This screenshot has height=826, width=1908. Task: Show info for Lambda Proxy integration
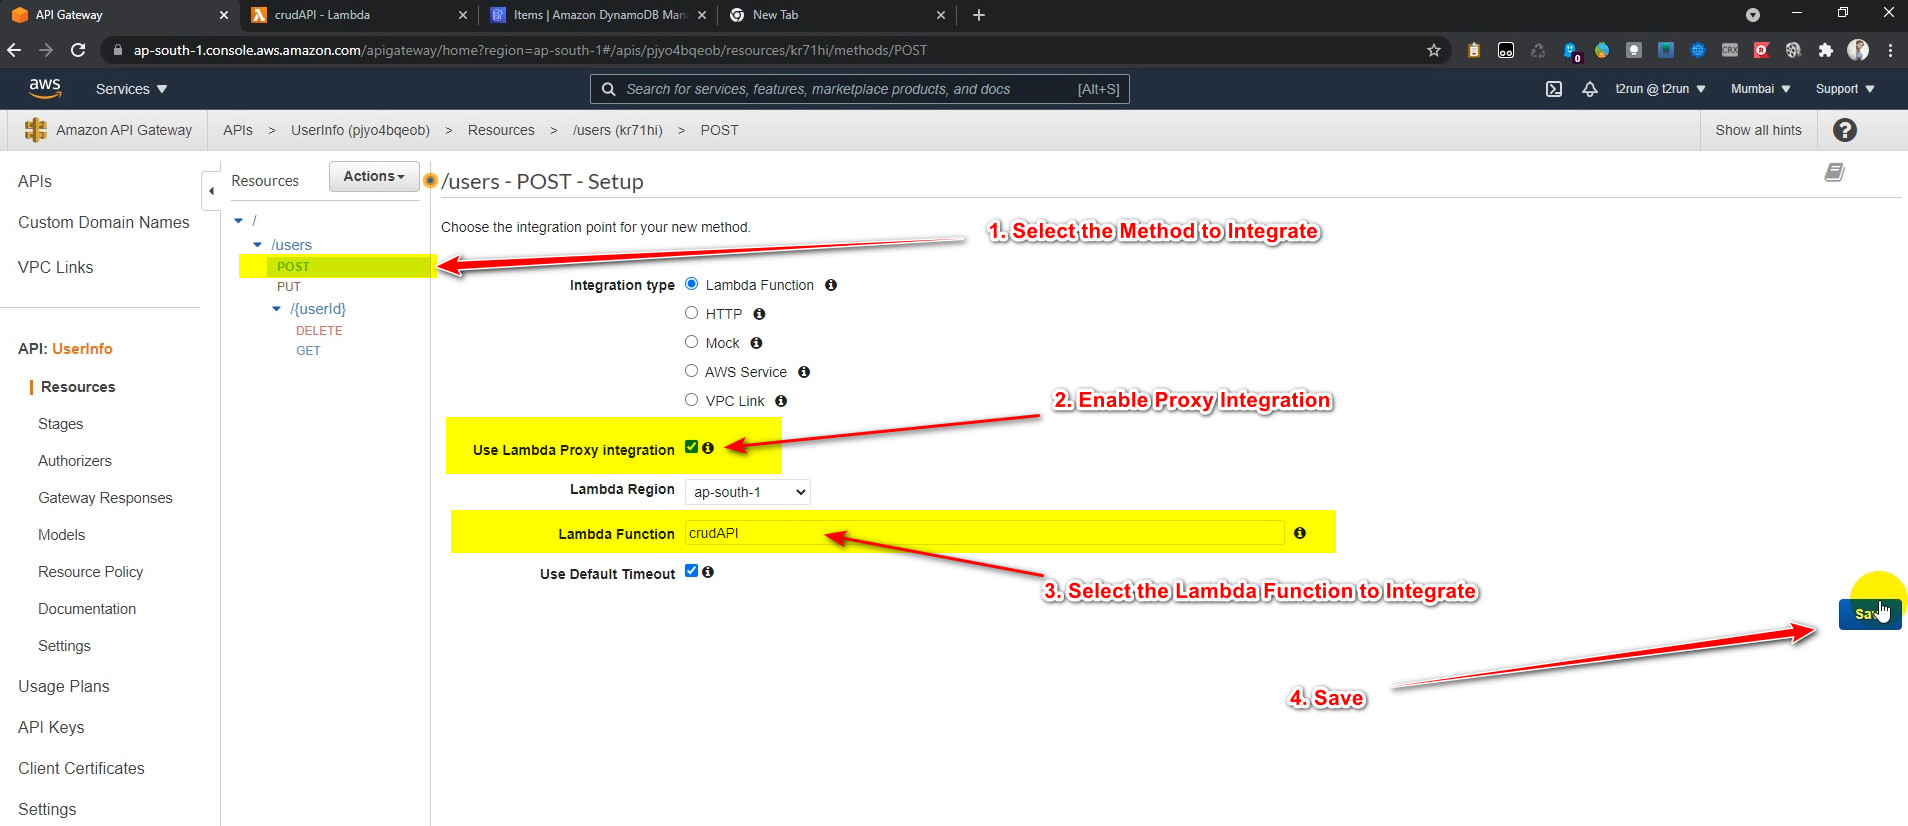pos(708,448)
